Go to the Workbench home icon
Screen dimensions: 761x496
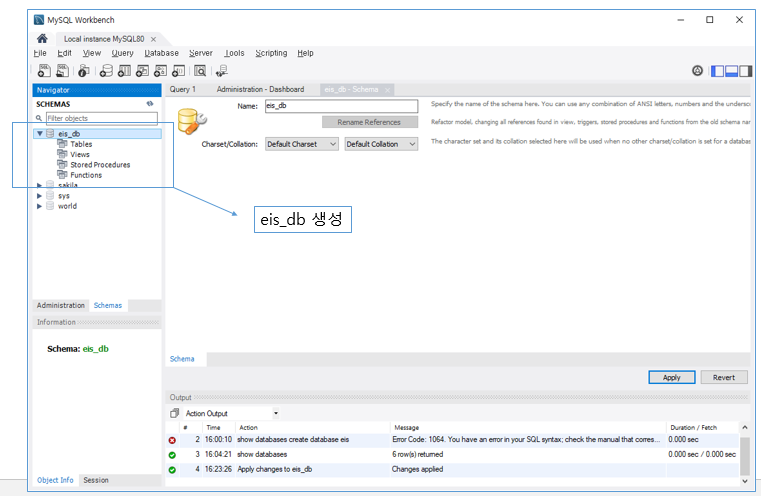tap(42, 38)
